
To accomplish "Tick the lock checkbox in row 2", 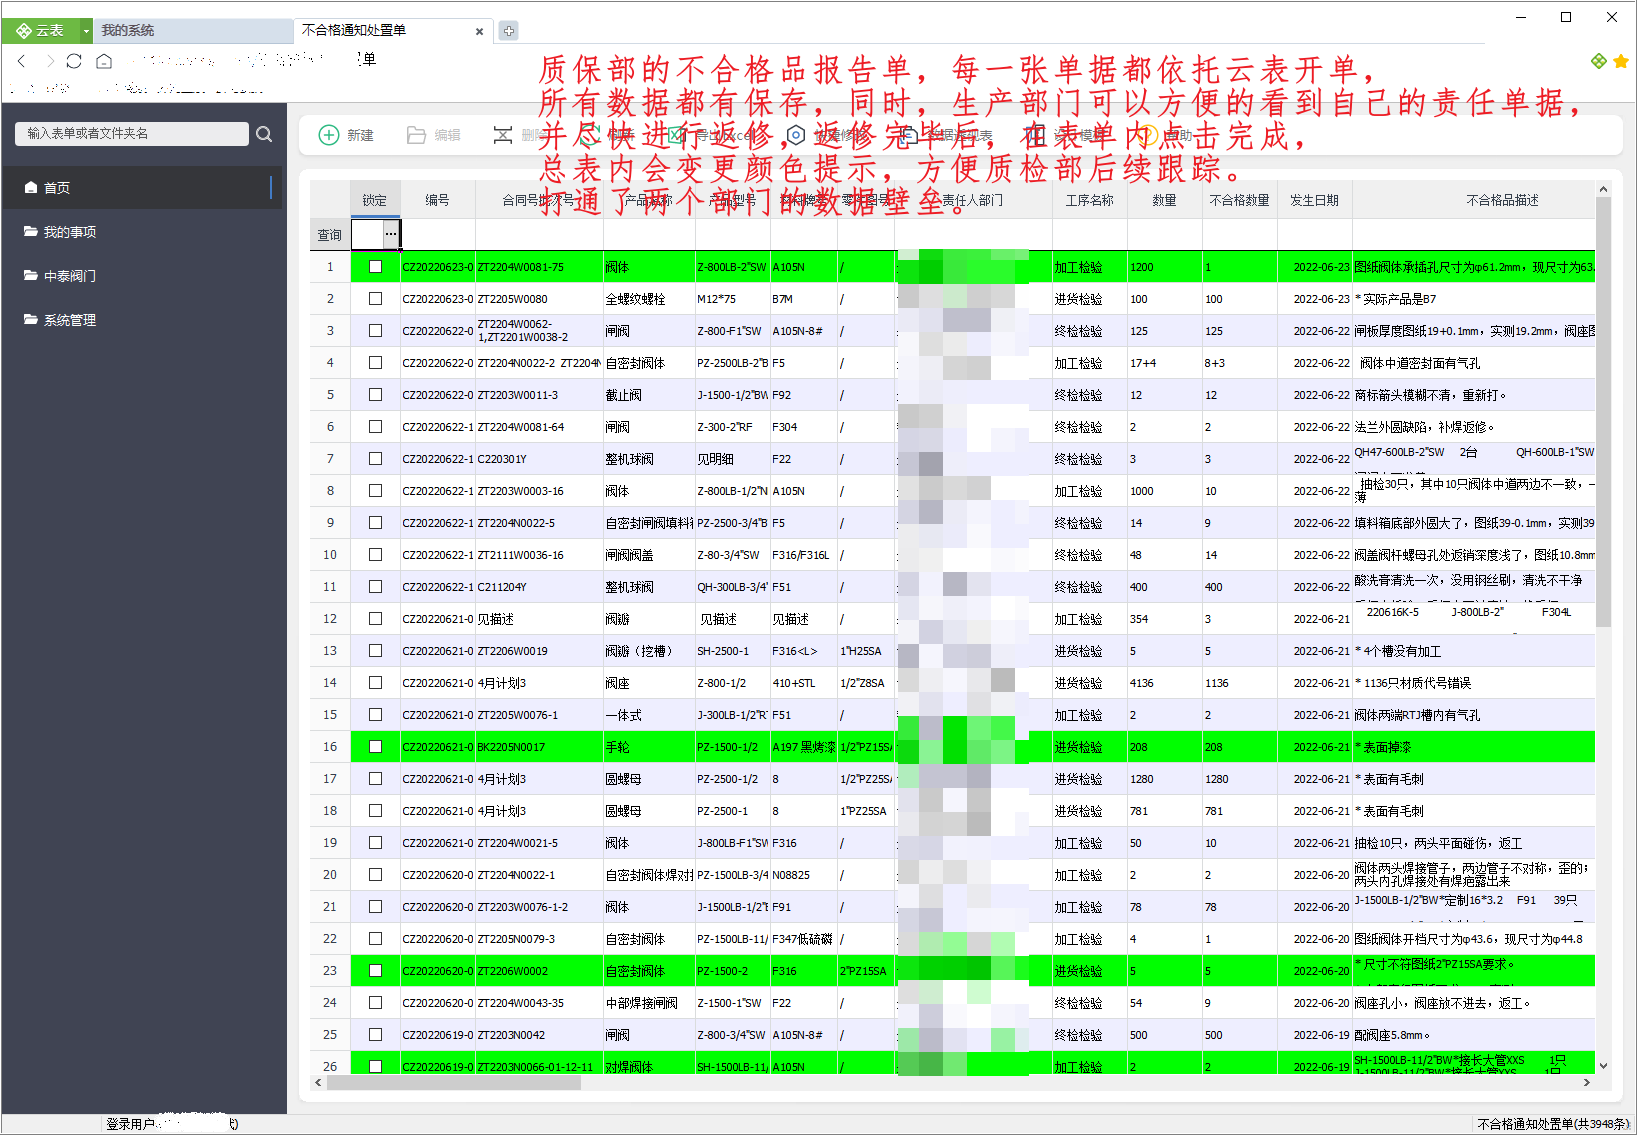I will click(375, 299).
